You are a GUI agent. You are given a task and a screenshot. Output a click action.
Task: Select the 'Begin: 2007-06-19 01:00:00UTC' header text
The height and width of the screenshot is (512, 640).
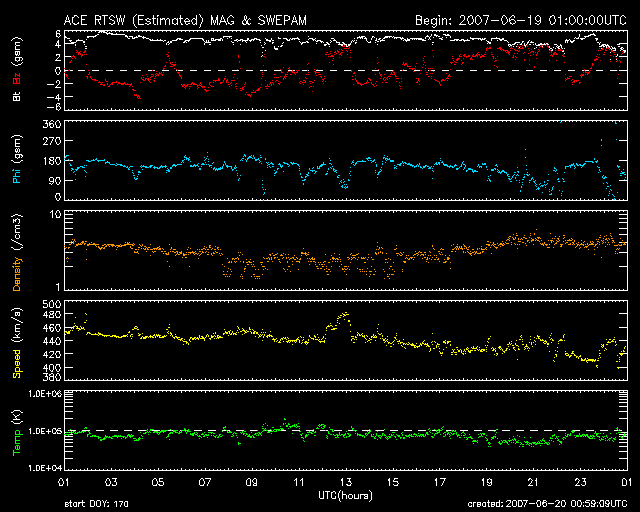click(x=521, y=20)
